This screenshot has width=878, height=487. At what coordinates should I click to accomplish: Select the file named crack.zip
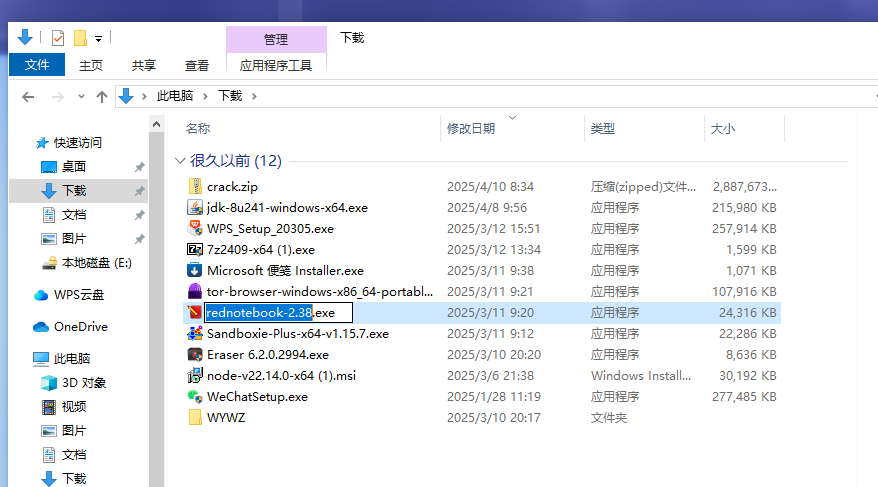(x=232, y=186)
